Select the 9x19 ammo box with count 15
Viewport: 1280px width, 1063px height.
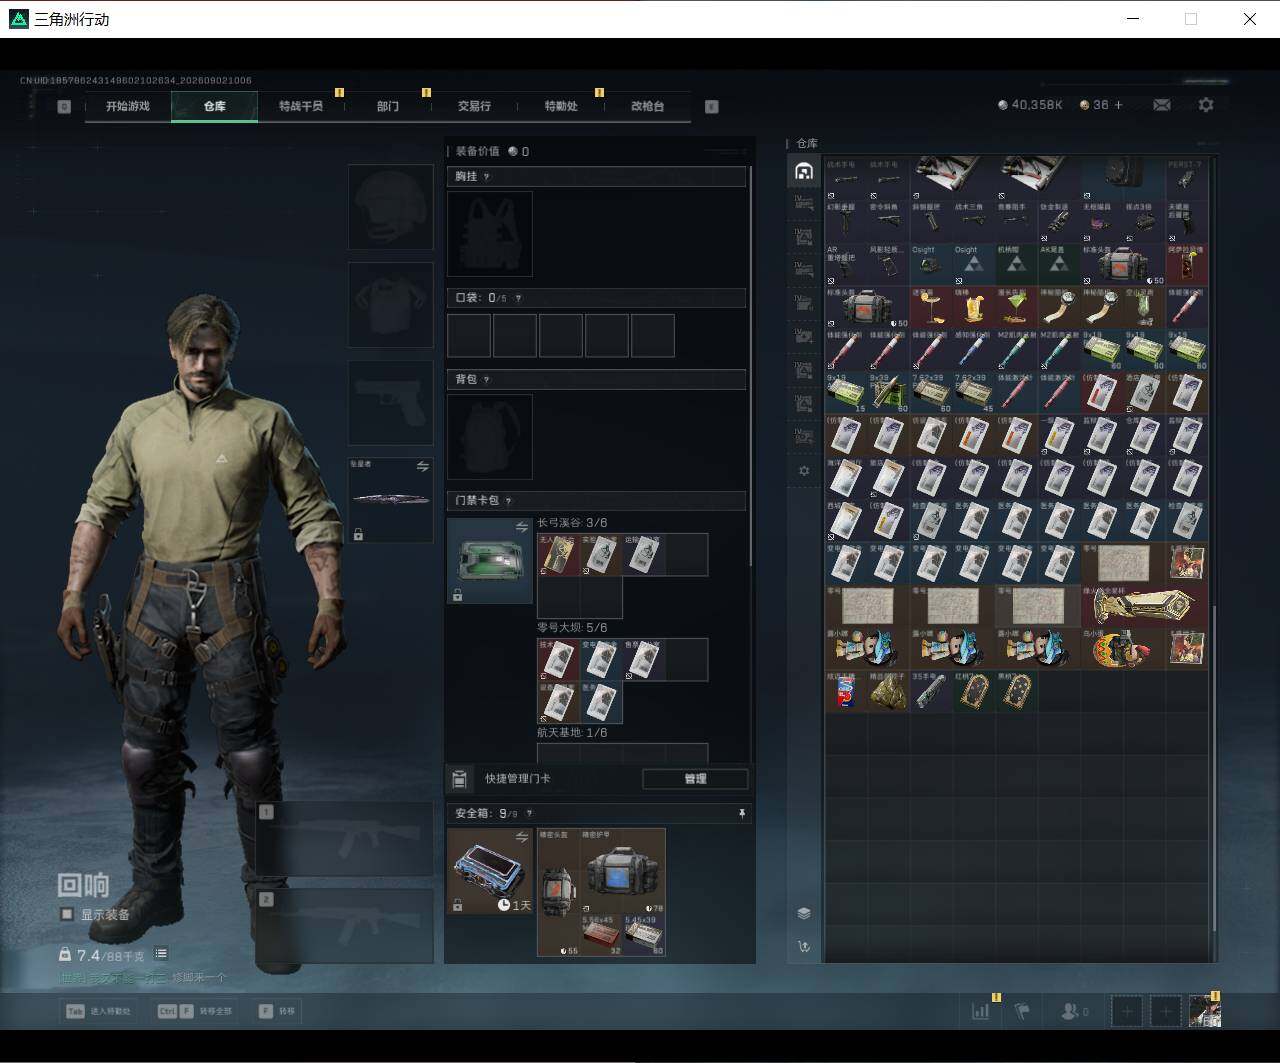(x=846, y=393)
